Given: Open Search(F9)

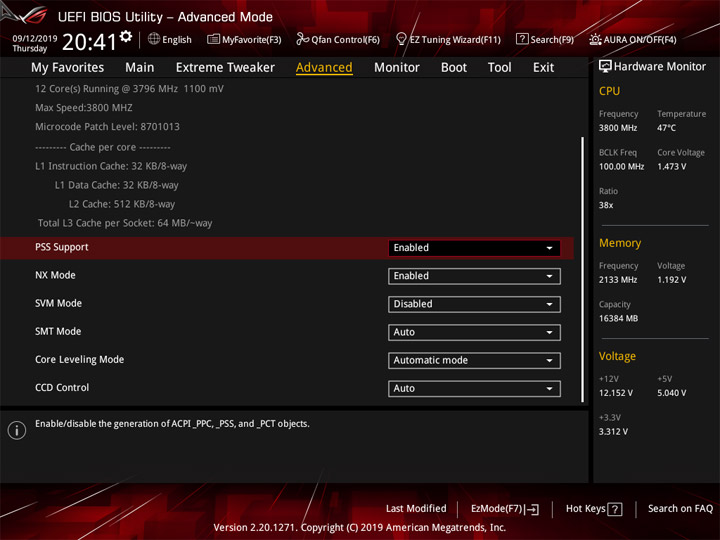Looking at the screenshot, I should click(545, 39).
